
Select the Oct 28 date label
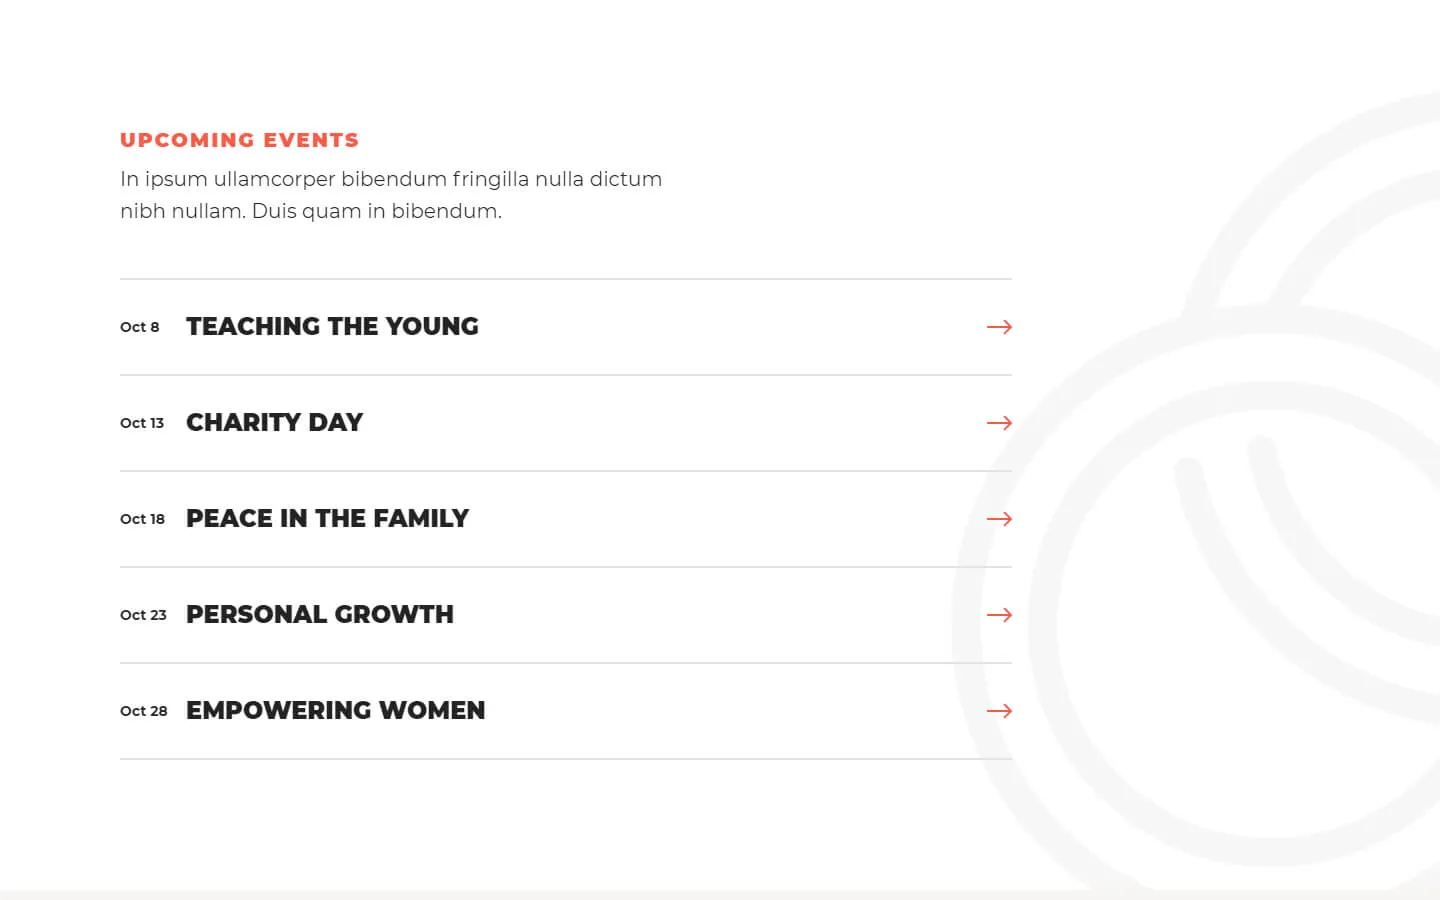tap(143, 711)
